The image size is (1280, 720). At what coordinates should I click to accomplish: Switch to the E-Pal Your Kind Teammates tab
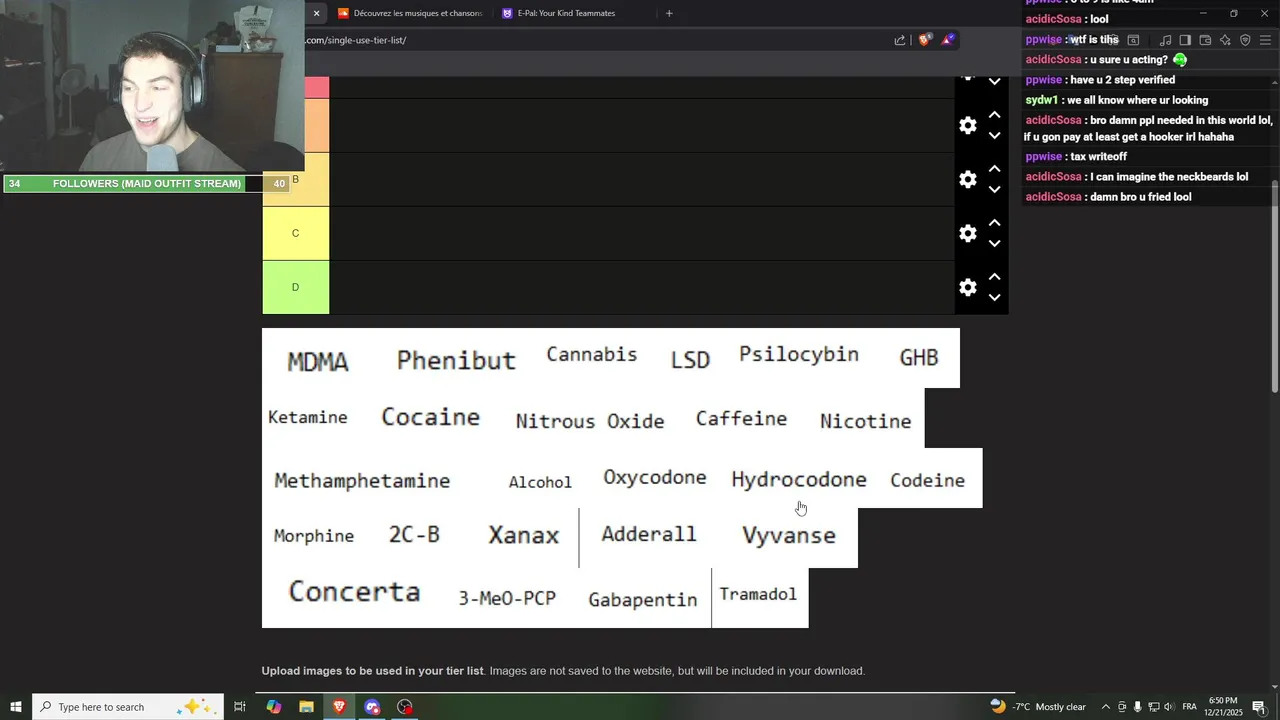(x=573, y=13)
